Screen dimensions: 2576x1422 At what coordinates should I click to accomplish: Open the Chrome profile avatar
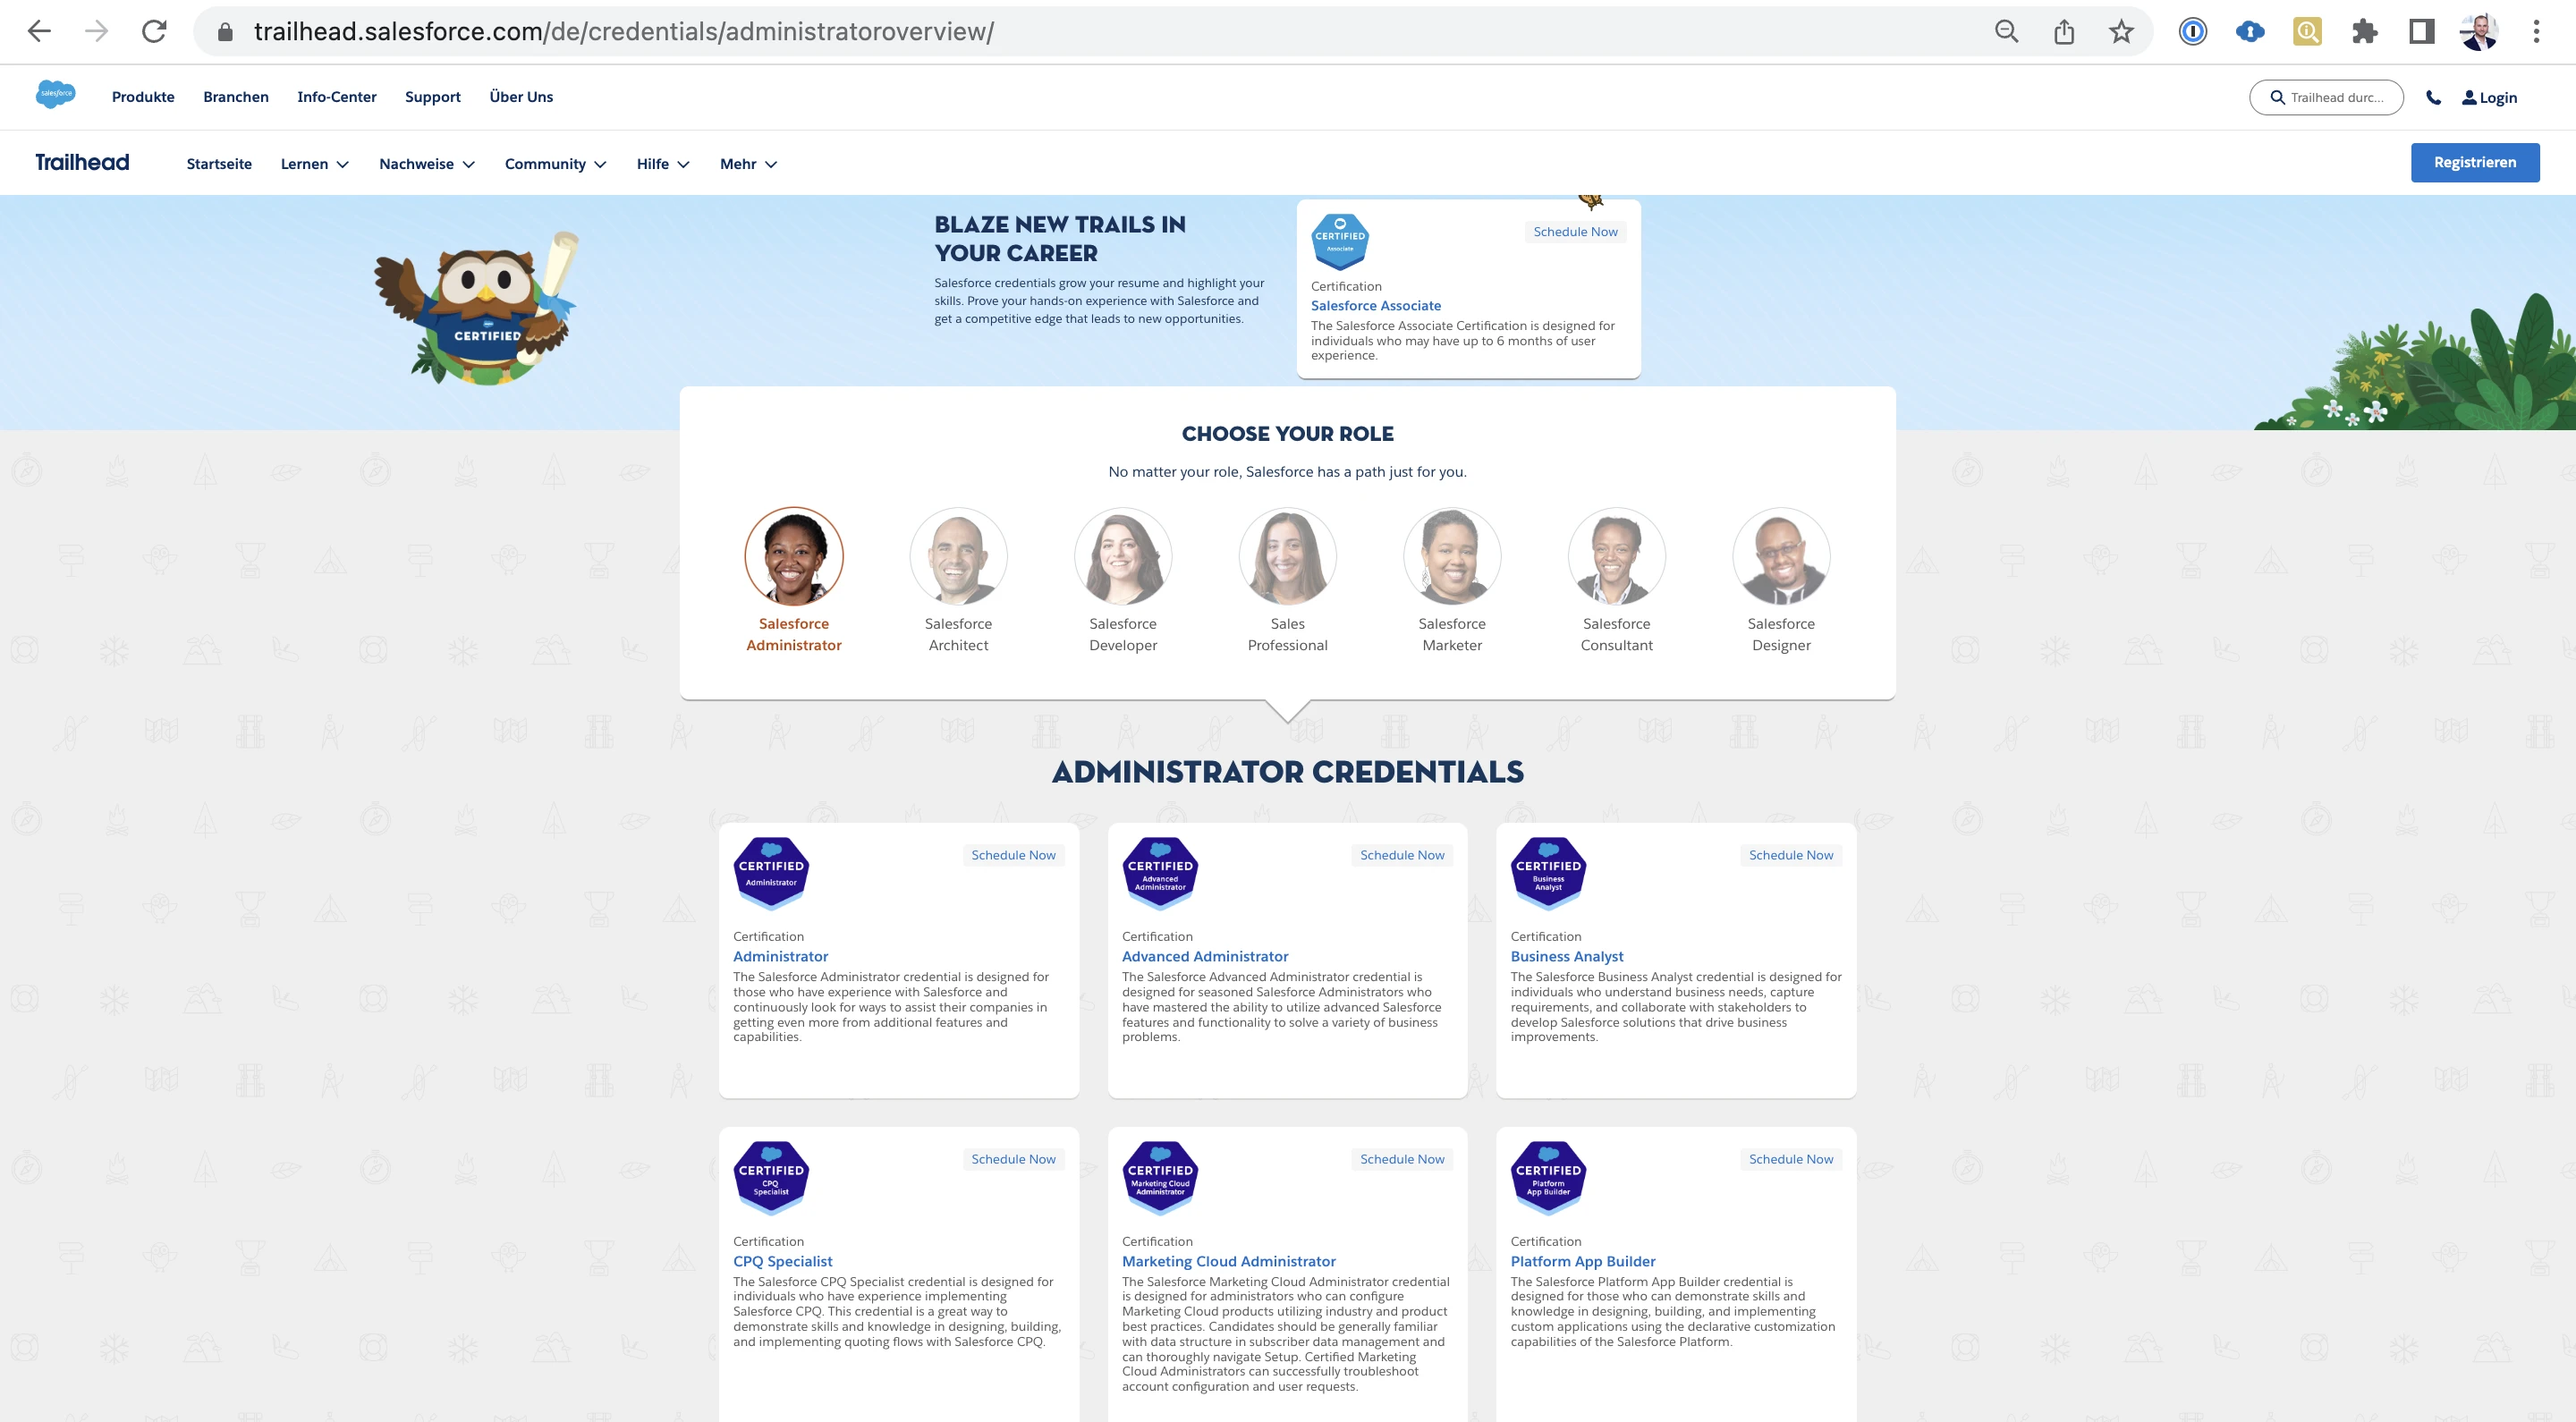tap(2479, 32)
